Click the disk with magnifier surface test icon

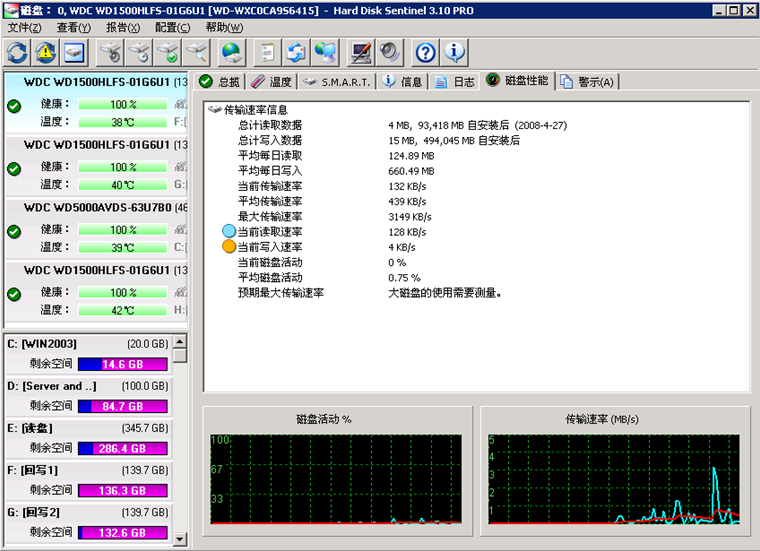click(196, 52)
